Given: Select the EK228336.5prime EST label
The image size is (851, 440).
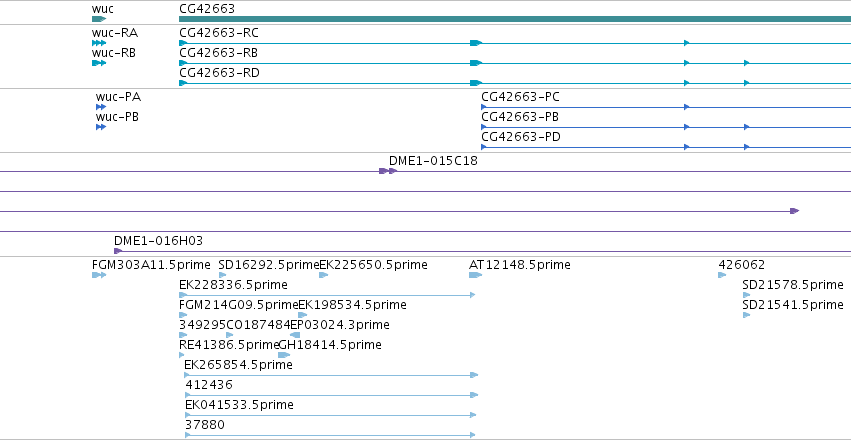Looking at the screenshot, I should pos(233,285).
